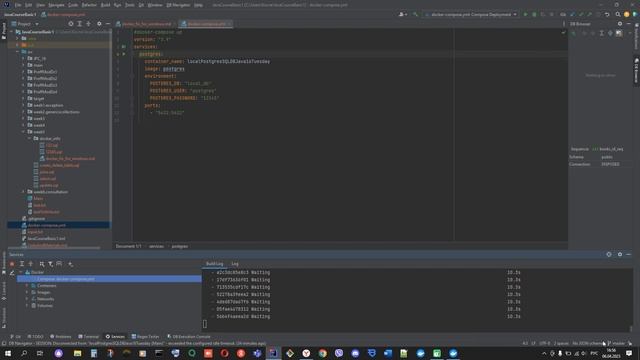This screenshot has height=360, width=640.
Task: Expand all nodes icon in Services toolbar
Action: click(22, 264)
